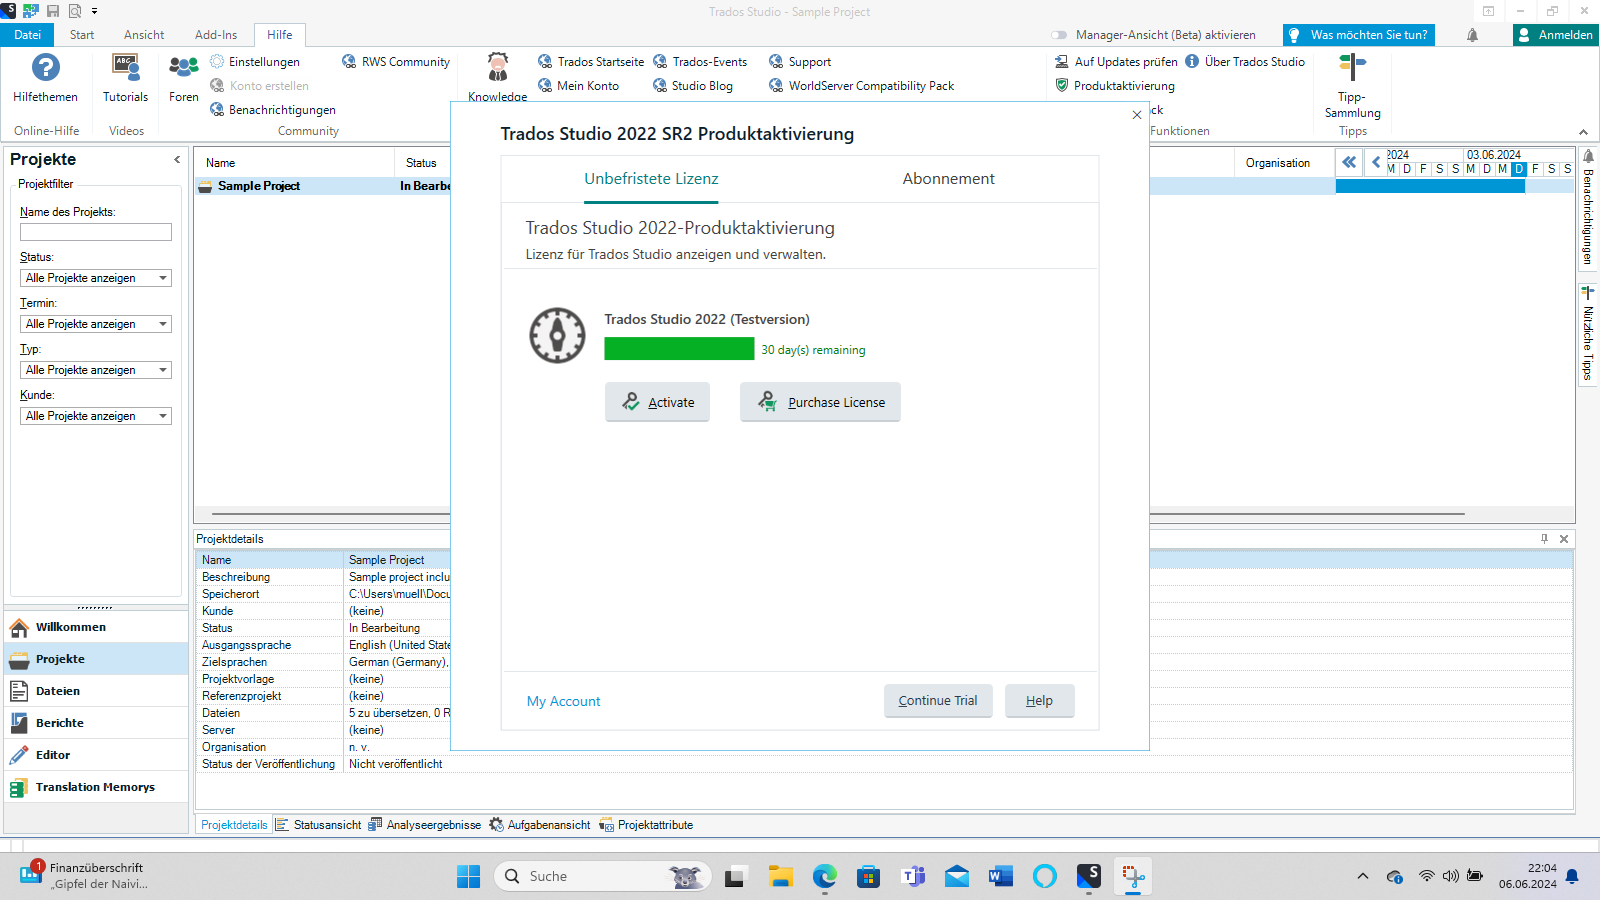
Task: Open Trados Startseite web link
Action: [x=591, y=62]
